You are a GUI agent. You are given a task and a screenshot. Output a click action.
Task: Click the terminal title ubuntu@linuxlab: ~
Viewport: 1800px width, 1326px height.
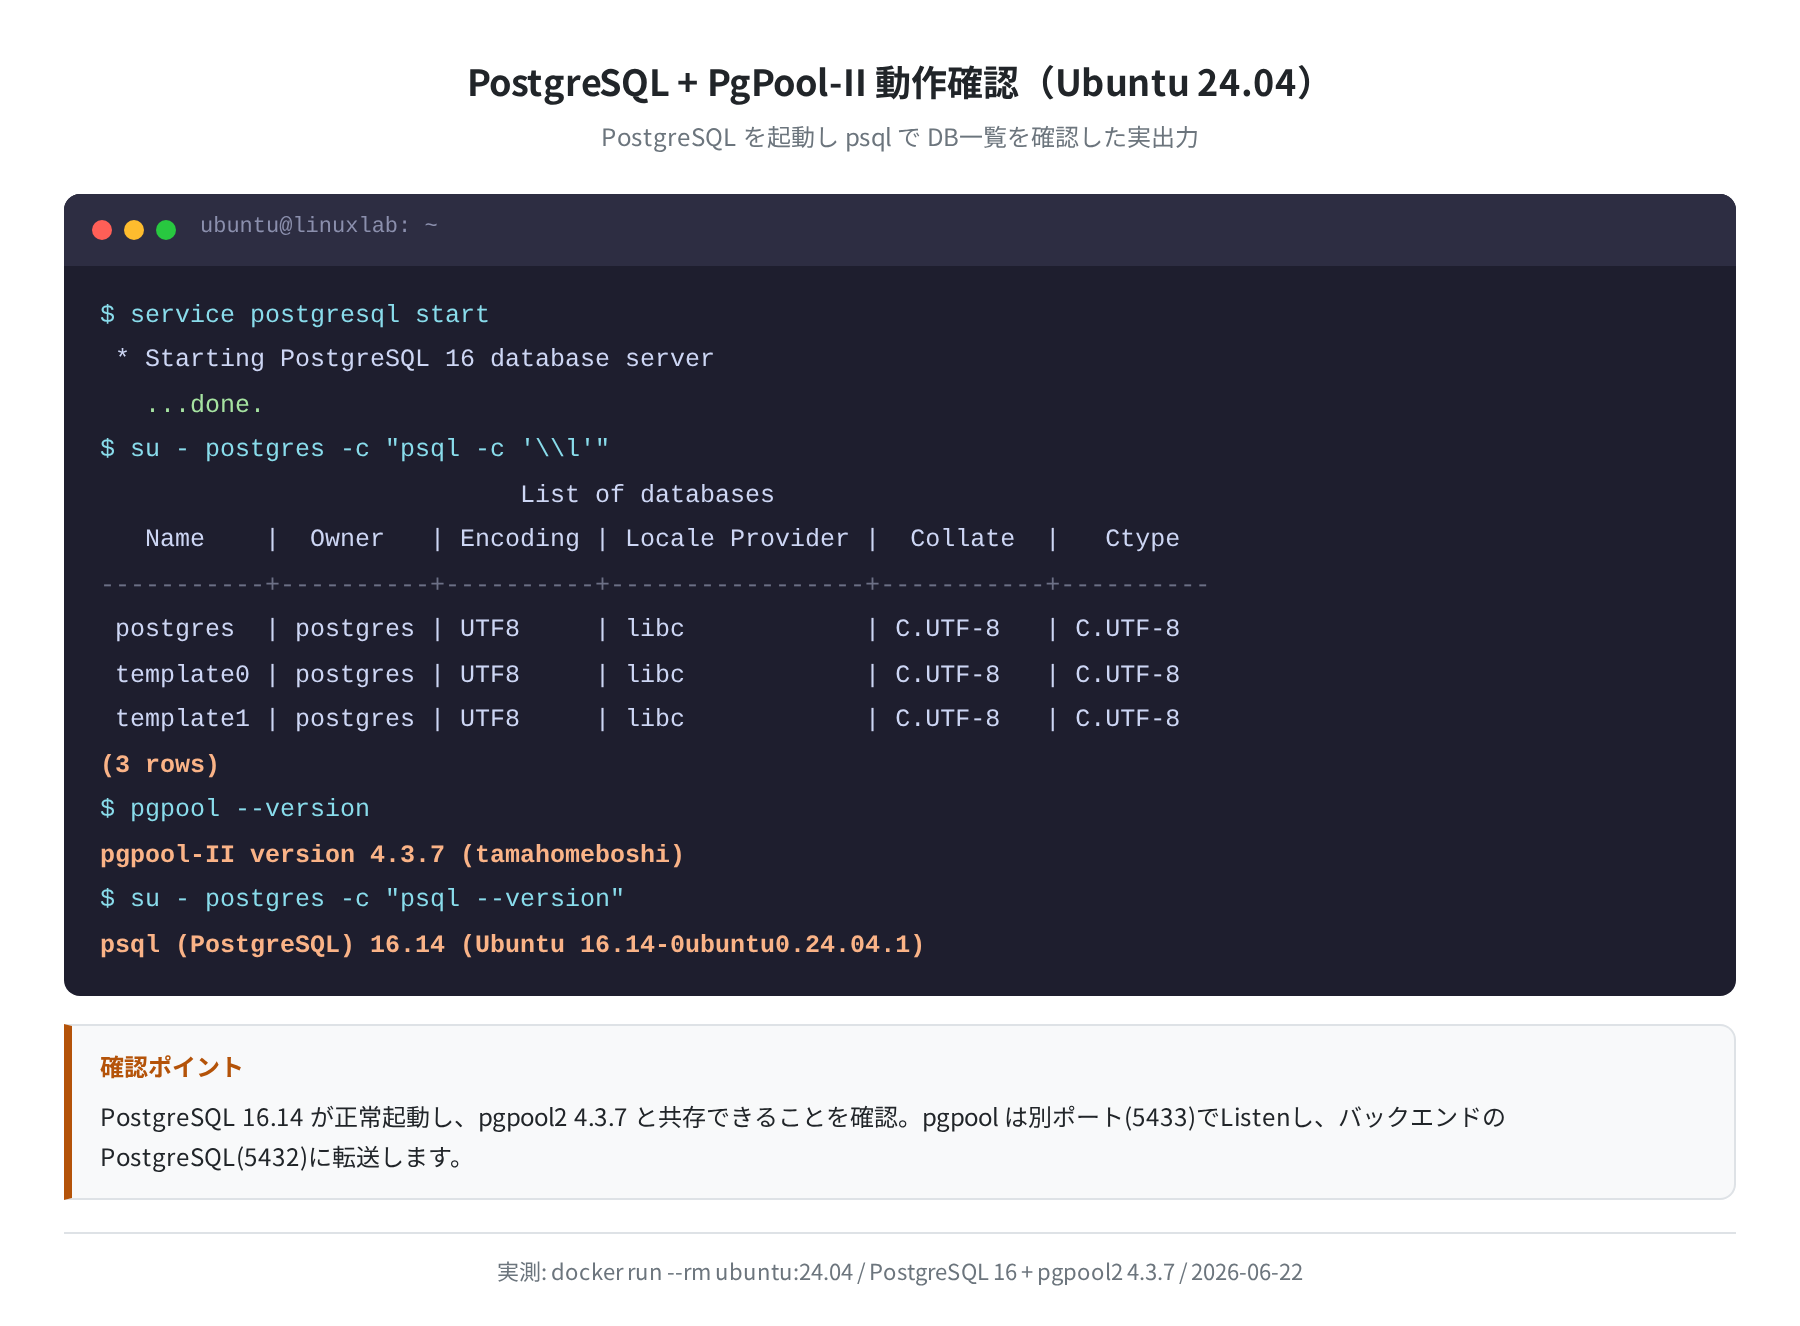[x=319, y=226]
